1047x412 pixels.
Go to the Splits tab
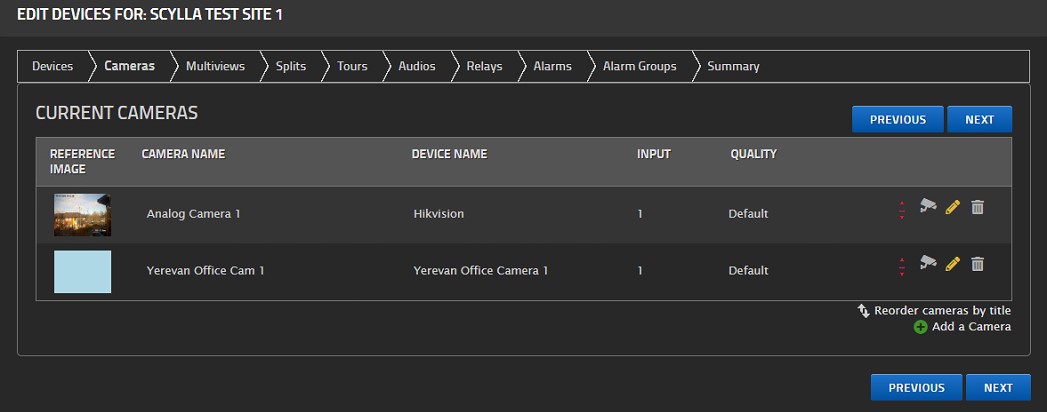pyautogui.click(x=290, y=67)
